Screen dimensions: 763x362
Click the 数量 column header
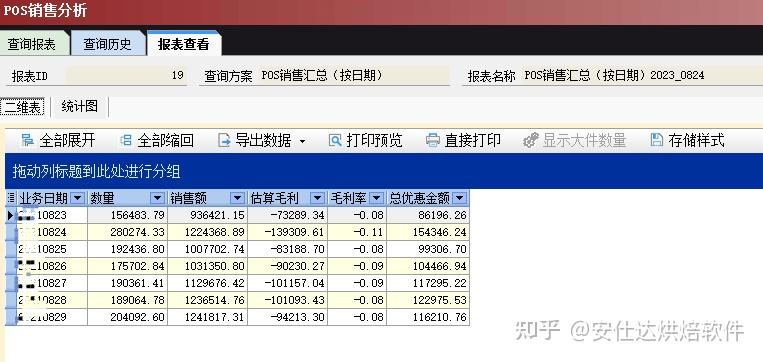pyautogui.click(x=127, y=198)
